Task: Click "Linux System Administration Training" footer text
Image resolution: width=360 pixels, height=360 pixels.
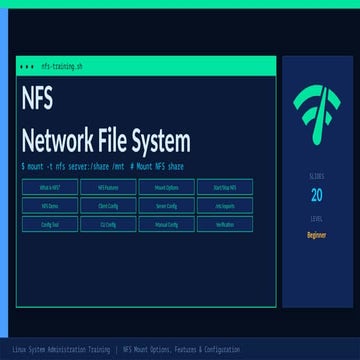Action: pyautogui.click(x=61, y=349)
